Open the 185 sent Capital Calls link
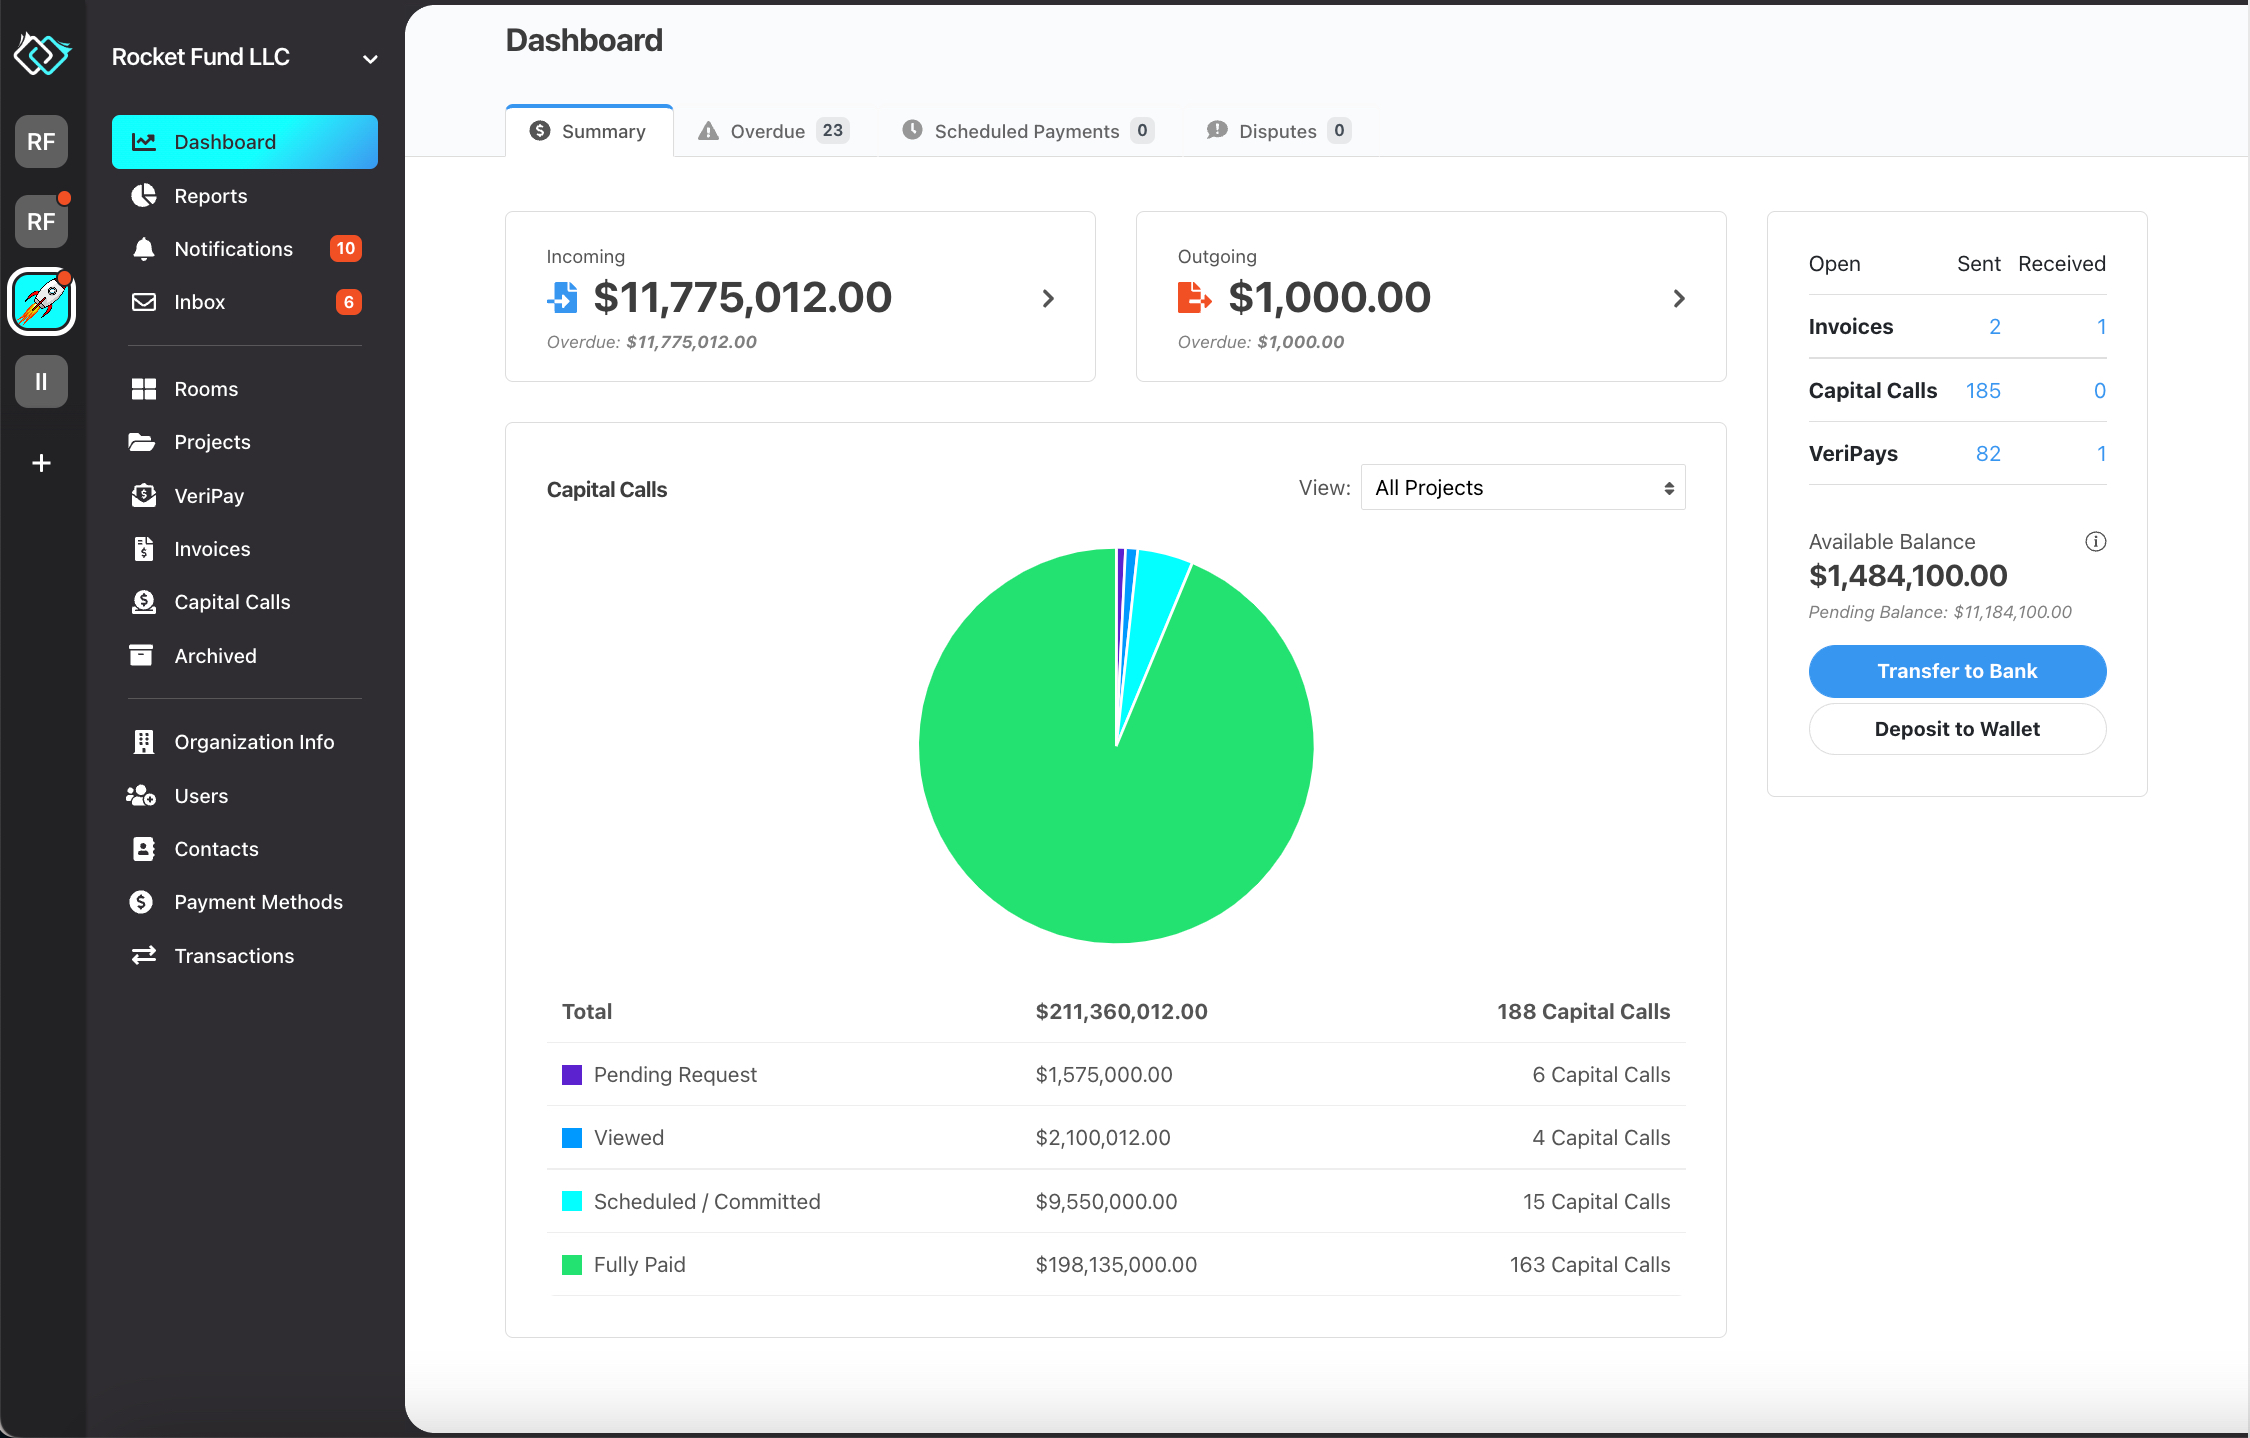Viewport: 2250px width, 1438px height. 1983,390
